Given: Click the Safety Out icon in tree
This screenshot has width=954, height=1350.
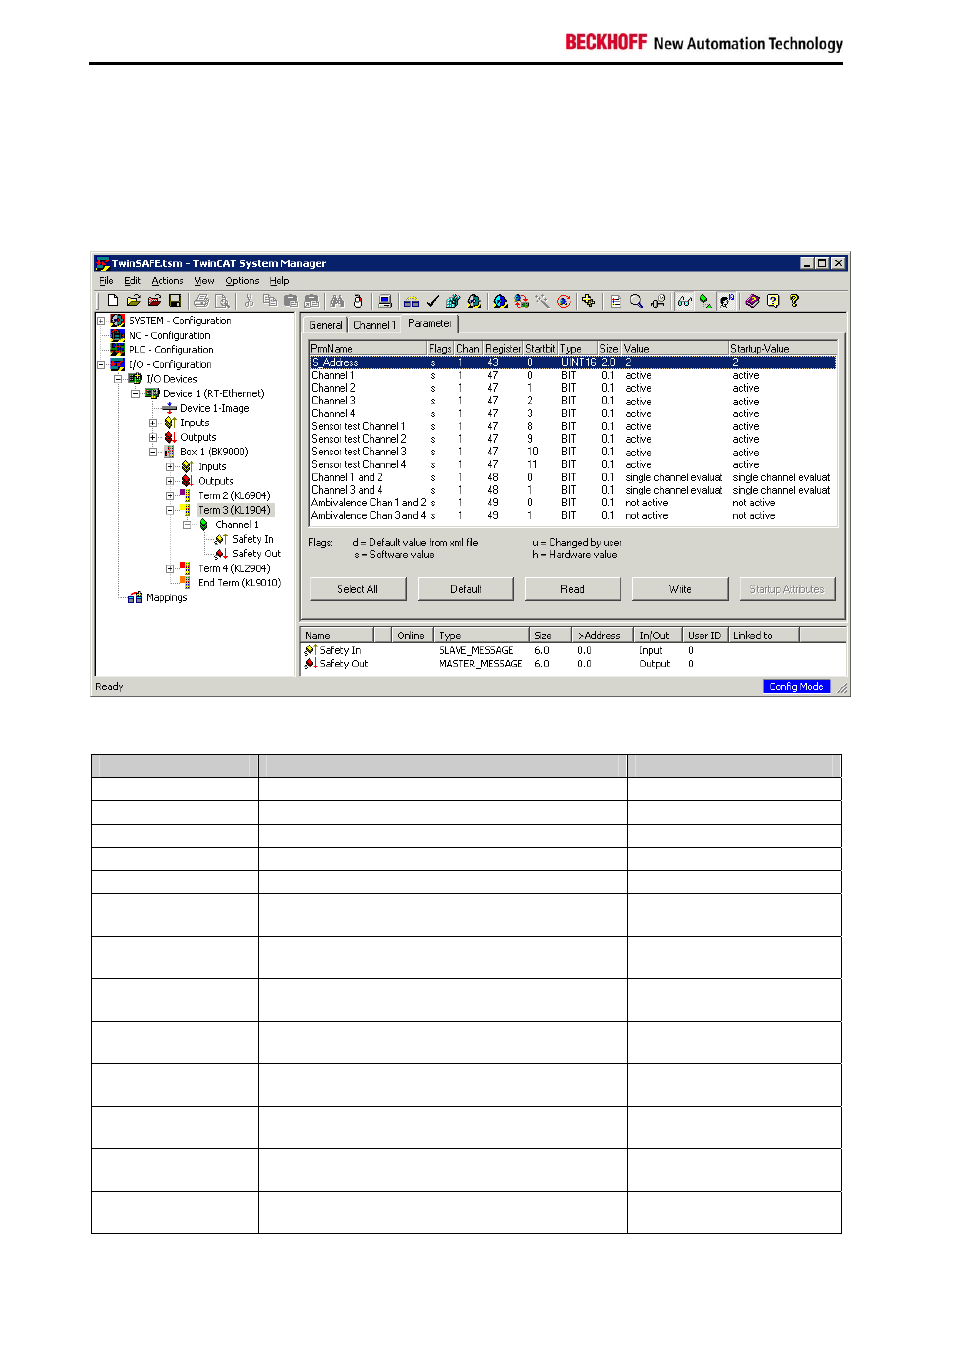Looking at the screenshot, I should coord(221,553).
